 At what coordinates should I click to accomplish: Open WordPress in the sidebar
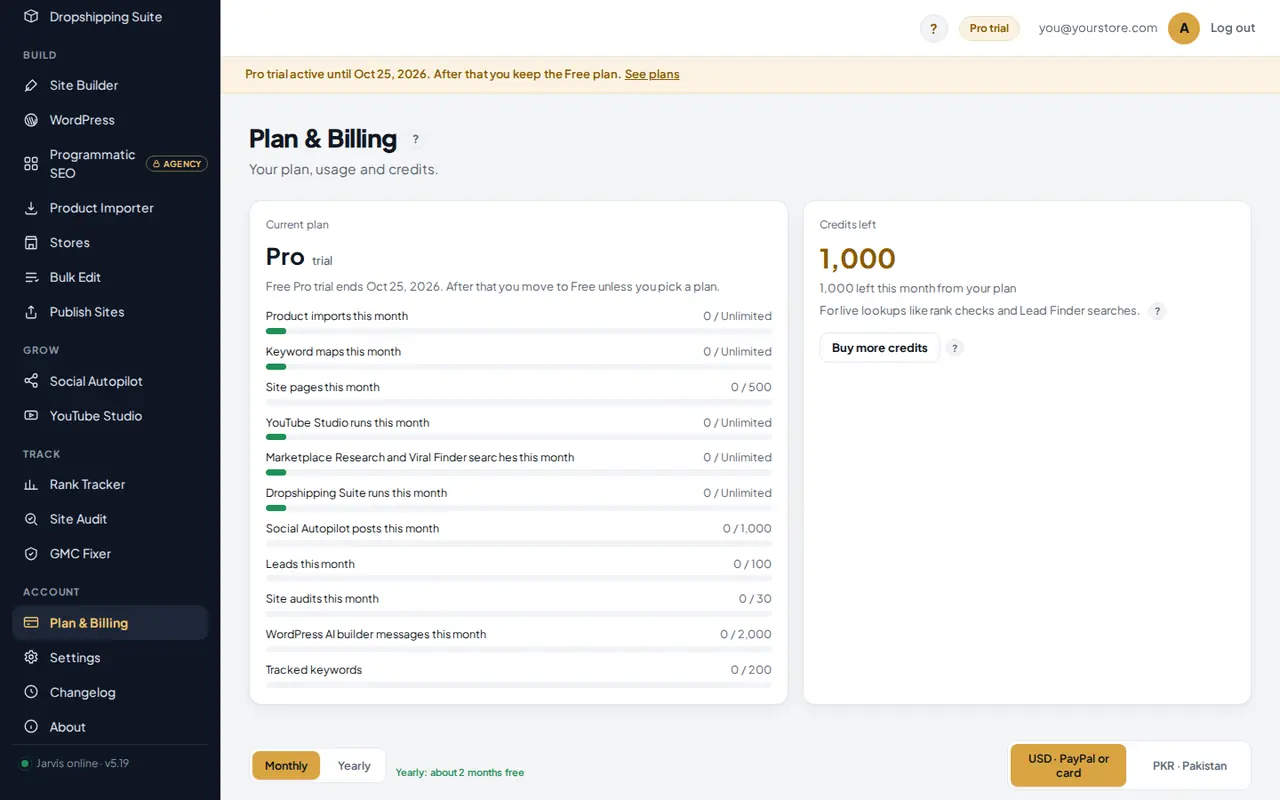coord(110,120)
